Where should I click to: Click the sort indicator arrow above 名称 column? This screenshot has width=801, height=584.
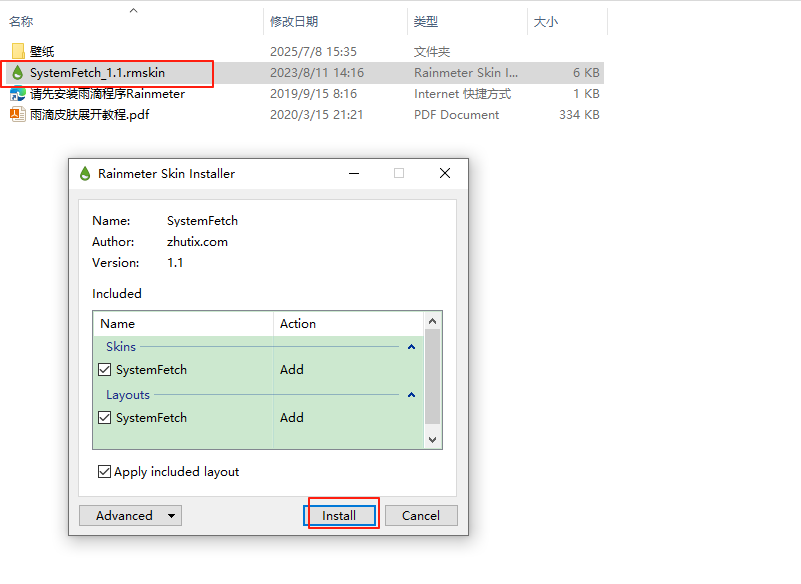tap(133, 10)
